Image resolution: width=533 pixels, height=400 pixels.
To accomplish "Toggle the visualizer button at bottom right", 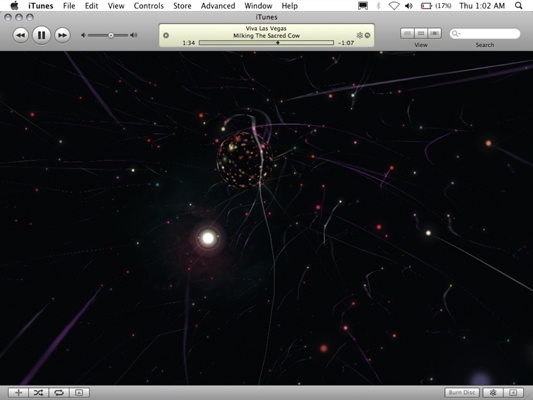I will (493, 393).
